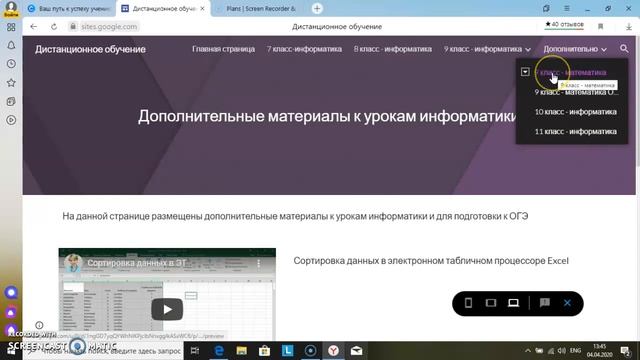640x360 pixels.
Task: Click the page vertical scrollbar
Action: (638, 102)
